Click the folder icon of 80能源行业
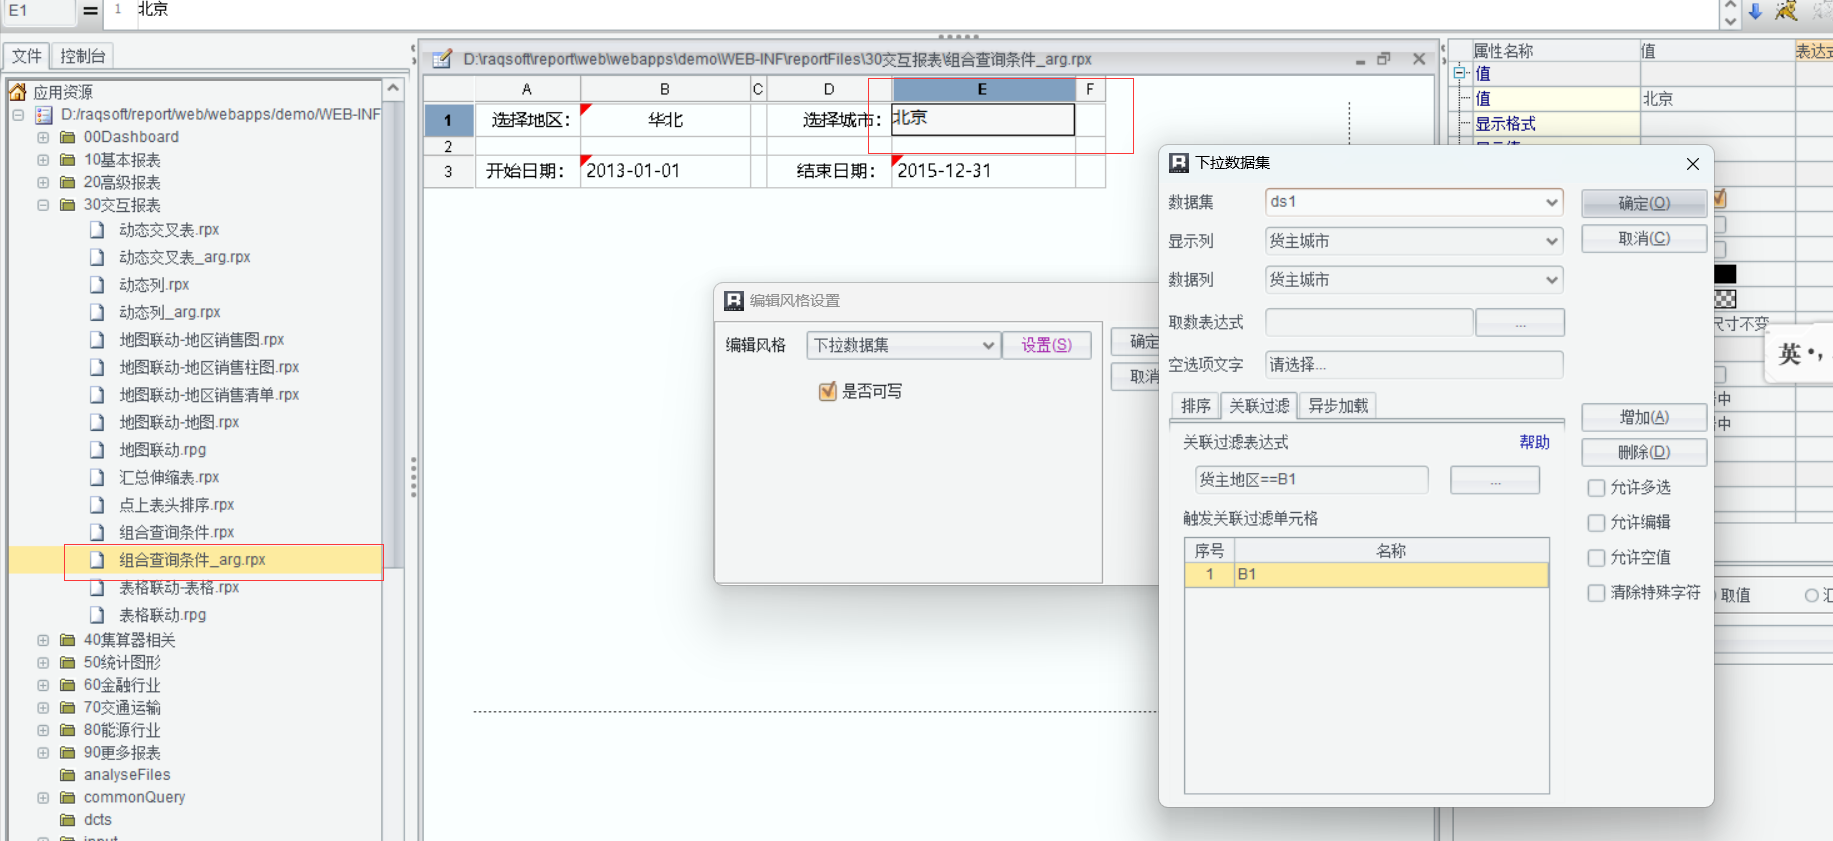This screenshot has width=1833, height=841. pyautogui.click(x=68, y=730)
